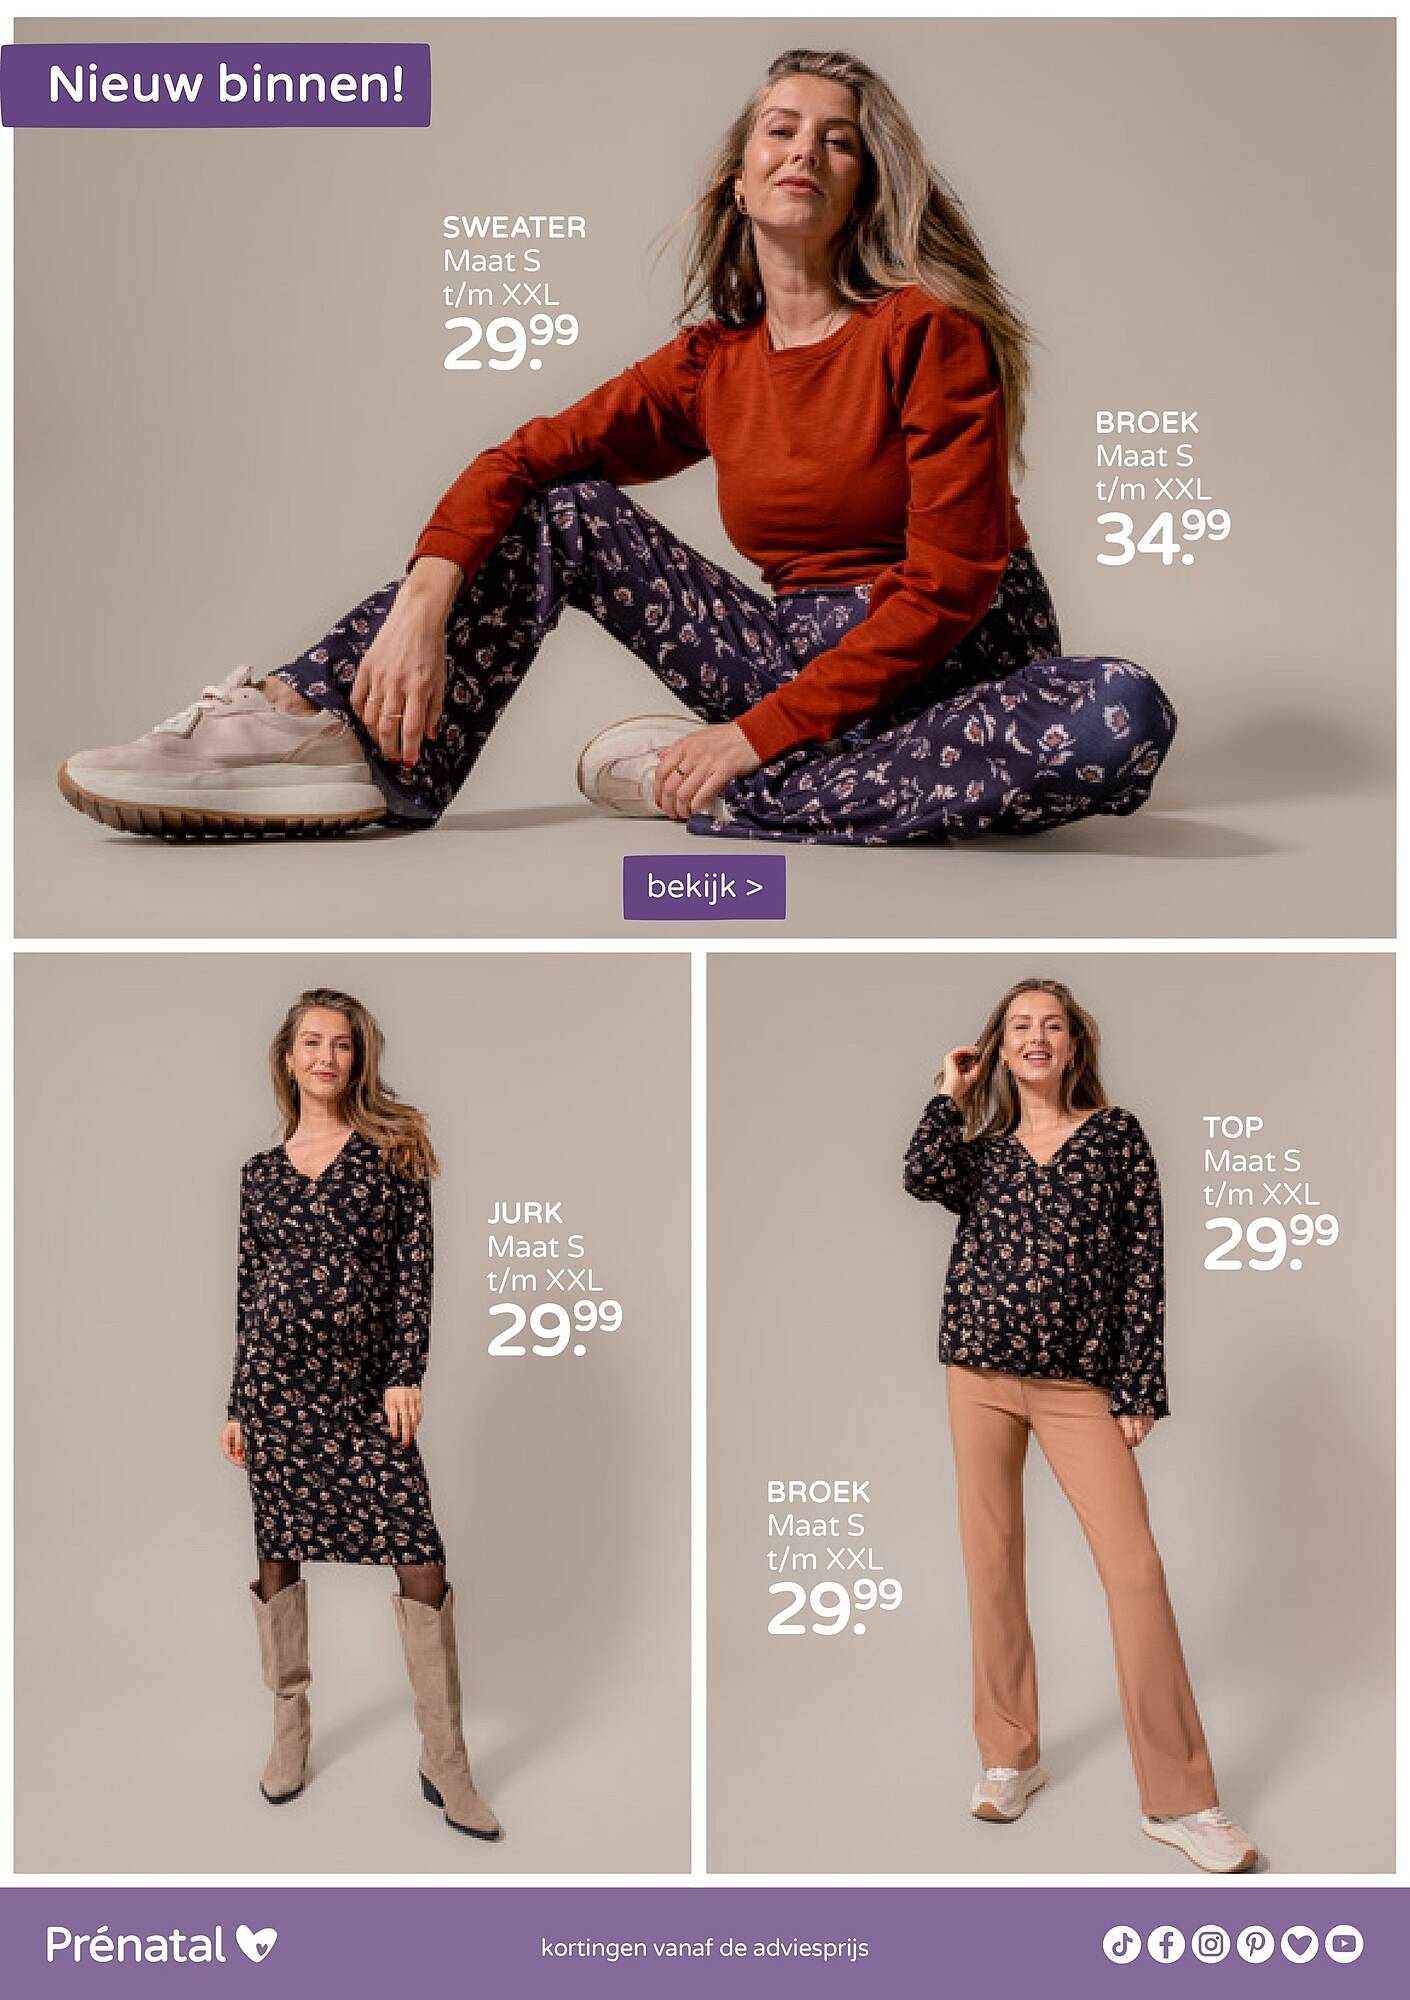The image size is (1410, 2000).
Task: Click the heart icon in footer
Action: click(x=1299, y=1944)
